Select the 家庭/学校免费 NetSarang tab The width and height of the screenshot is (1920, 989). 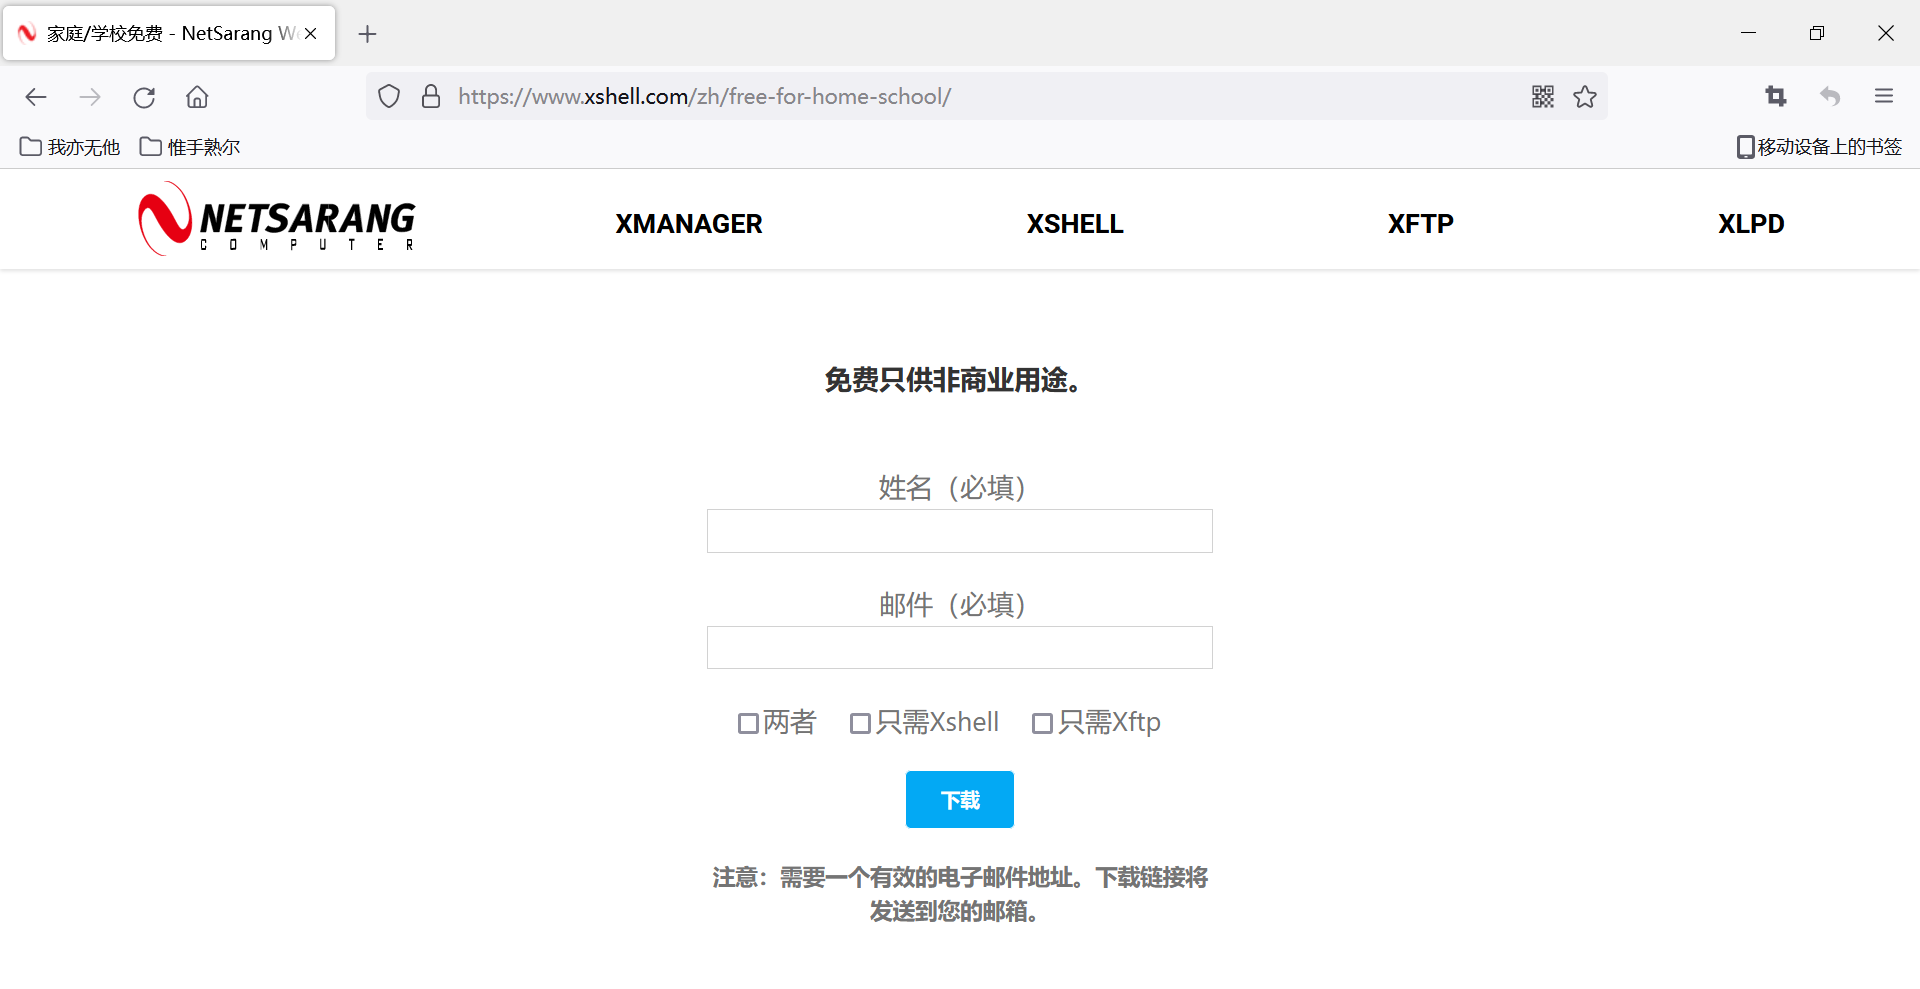tap(169, 34)
